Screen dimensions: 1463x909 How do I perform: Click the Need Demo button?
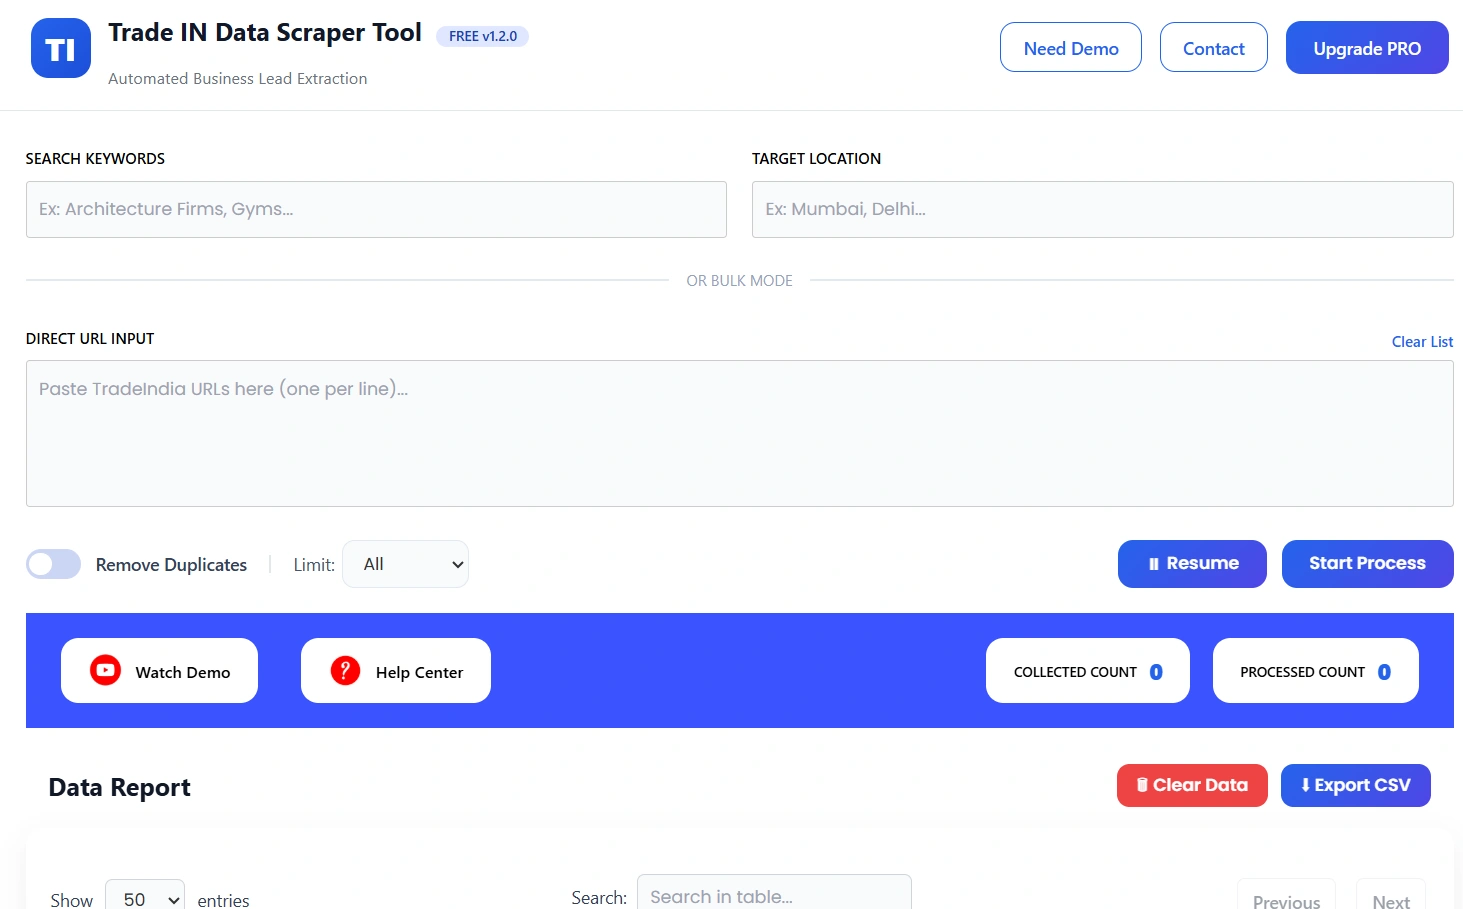[1070, 47]
